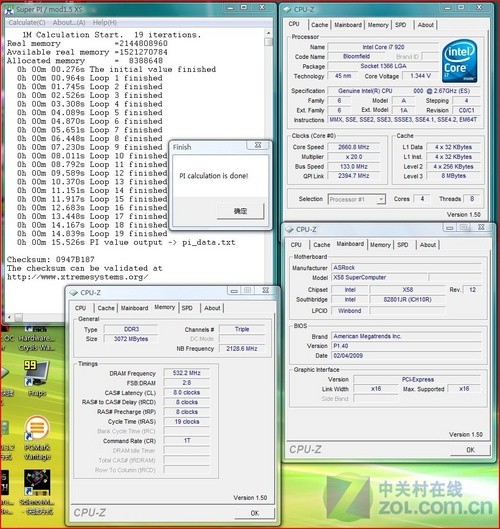Click the http://www.xtremesystems.org/ line
500x529 pixels.
pyautogui.click(x=77, y=277)
